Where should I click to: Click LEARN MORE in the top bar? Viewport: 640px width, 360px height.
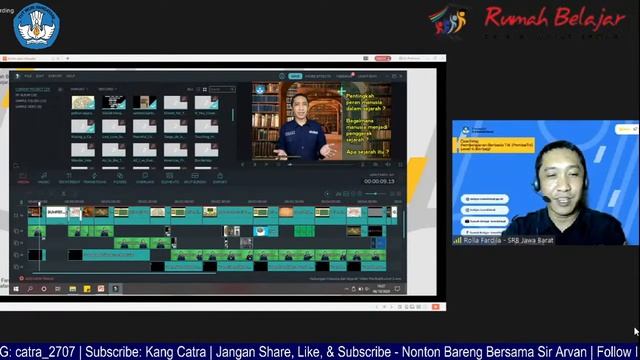coord(367,76)
